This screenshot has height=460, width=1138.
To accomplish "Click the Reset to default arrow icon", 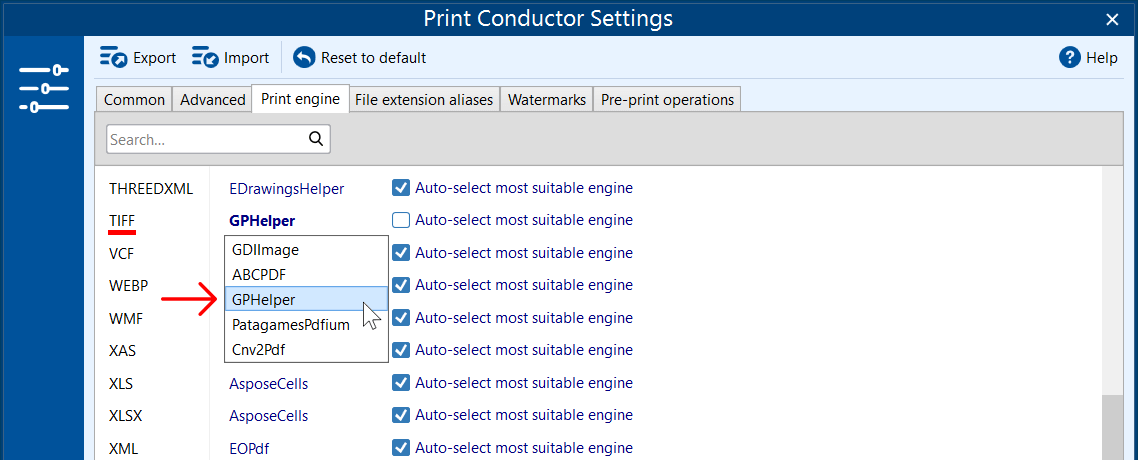I will tap(304, 58).
